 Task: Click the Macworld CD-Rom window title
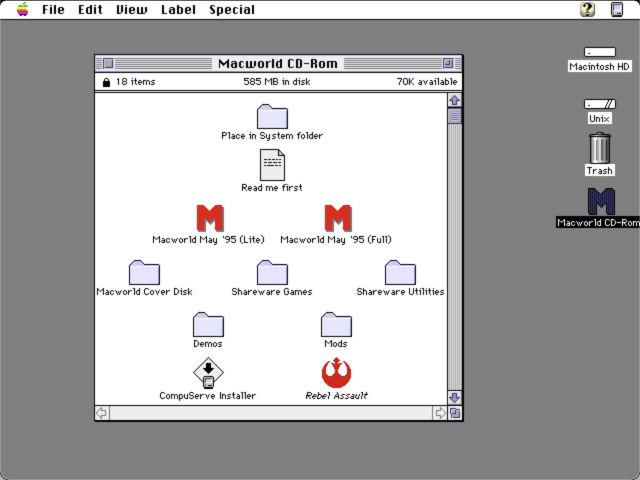[x=278, y=63]
